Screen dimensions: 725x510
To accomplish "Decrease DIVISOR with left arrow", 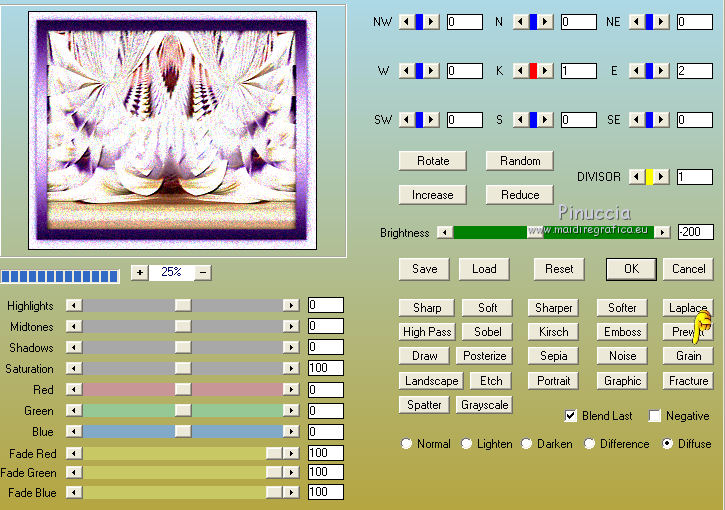I will coord(637,177).
